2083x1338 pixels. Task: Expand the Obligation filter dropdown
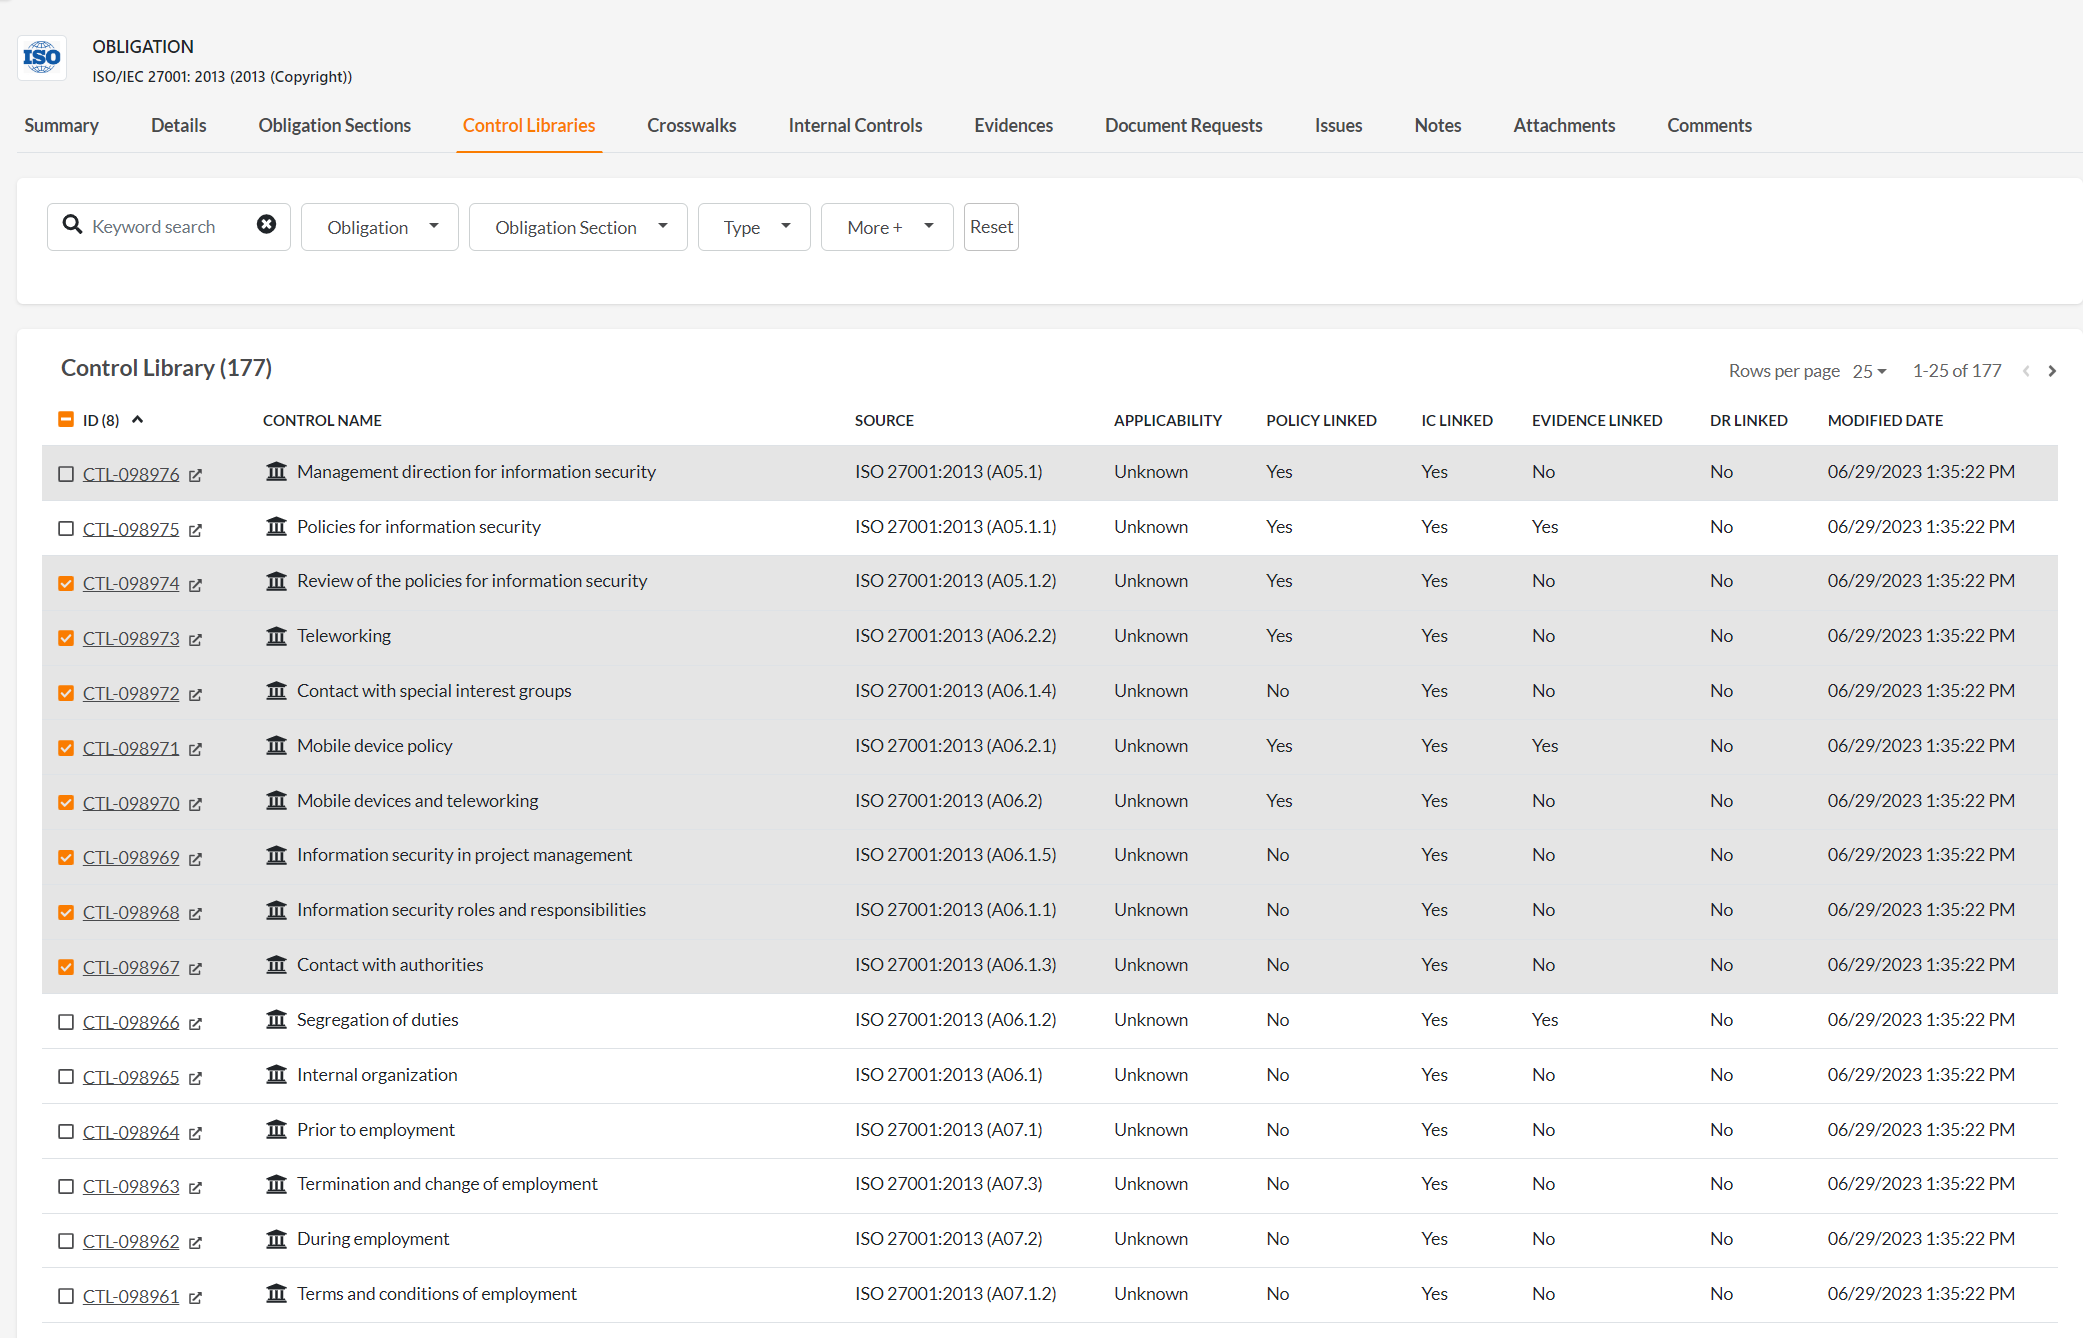coord(380,227)
